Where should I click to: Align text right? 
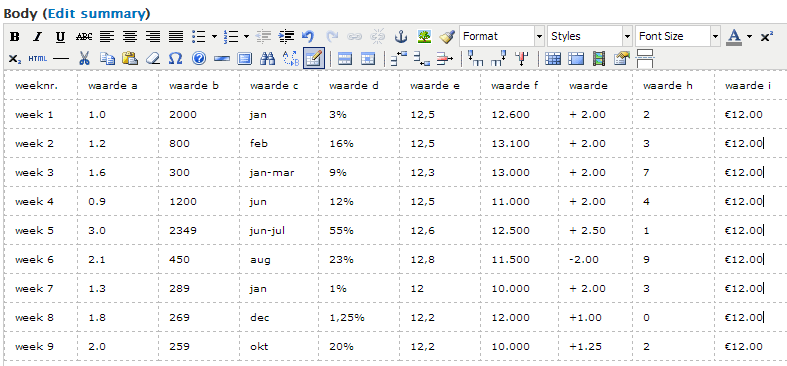point(153,37)
